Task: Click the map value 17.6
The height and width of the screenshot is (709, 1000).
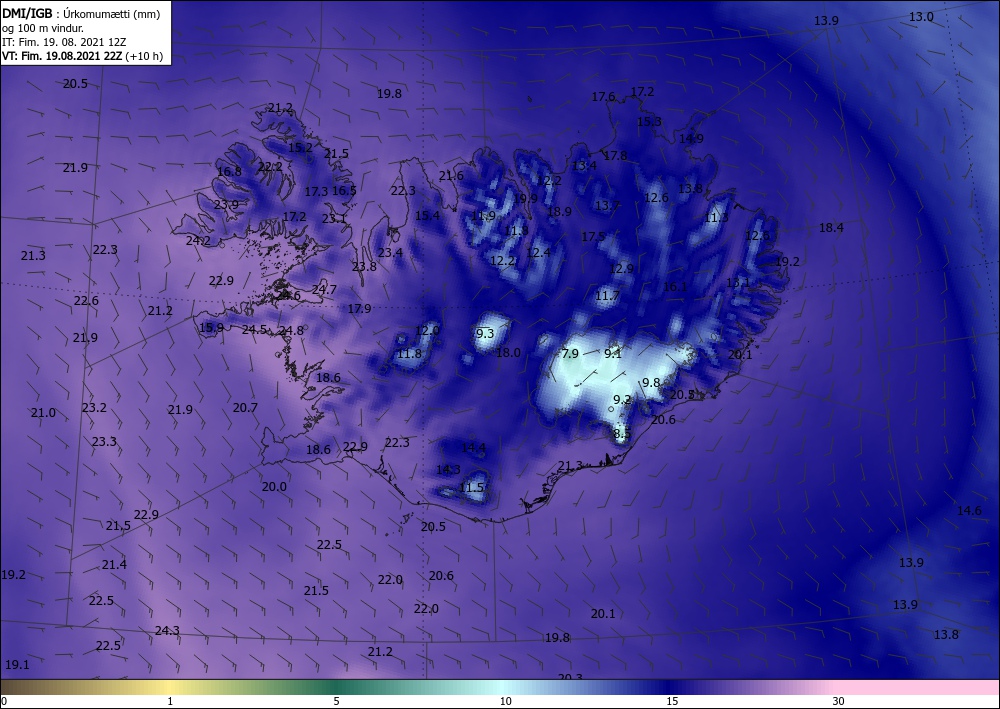Action: (x=603, y=96)
